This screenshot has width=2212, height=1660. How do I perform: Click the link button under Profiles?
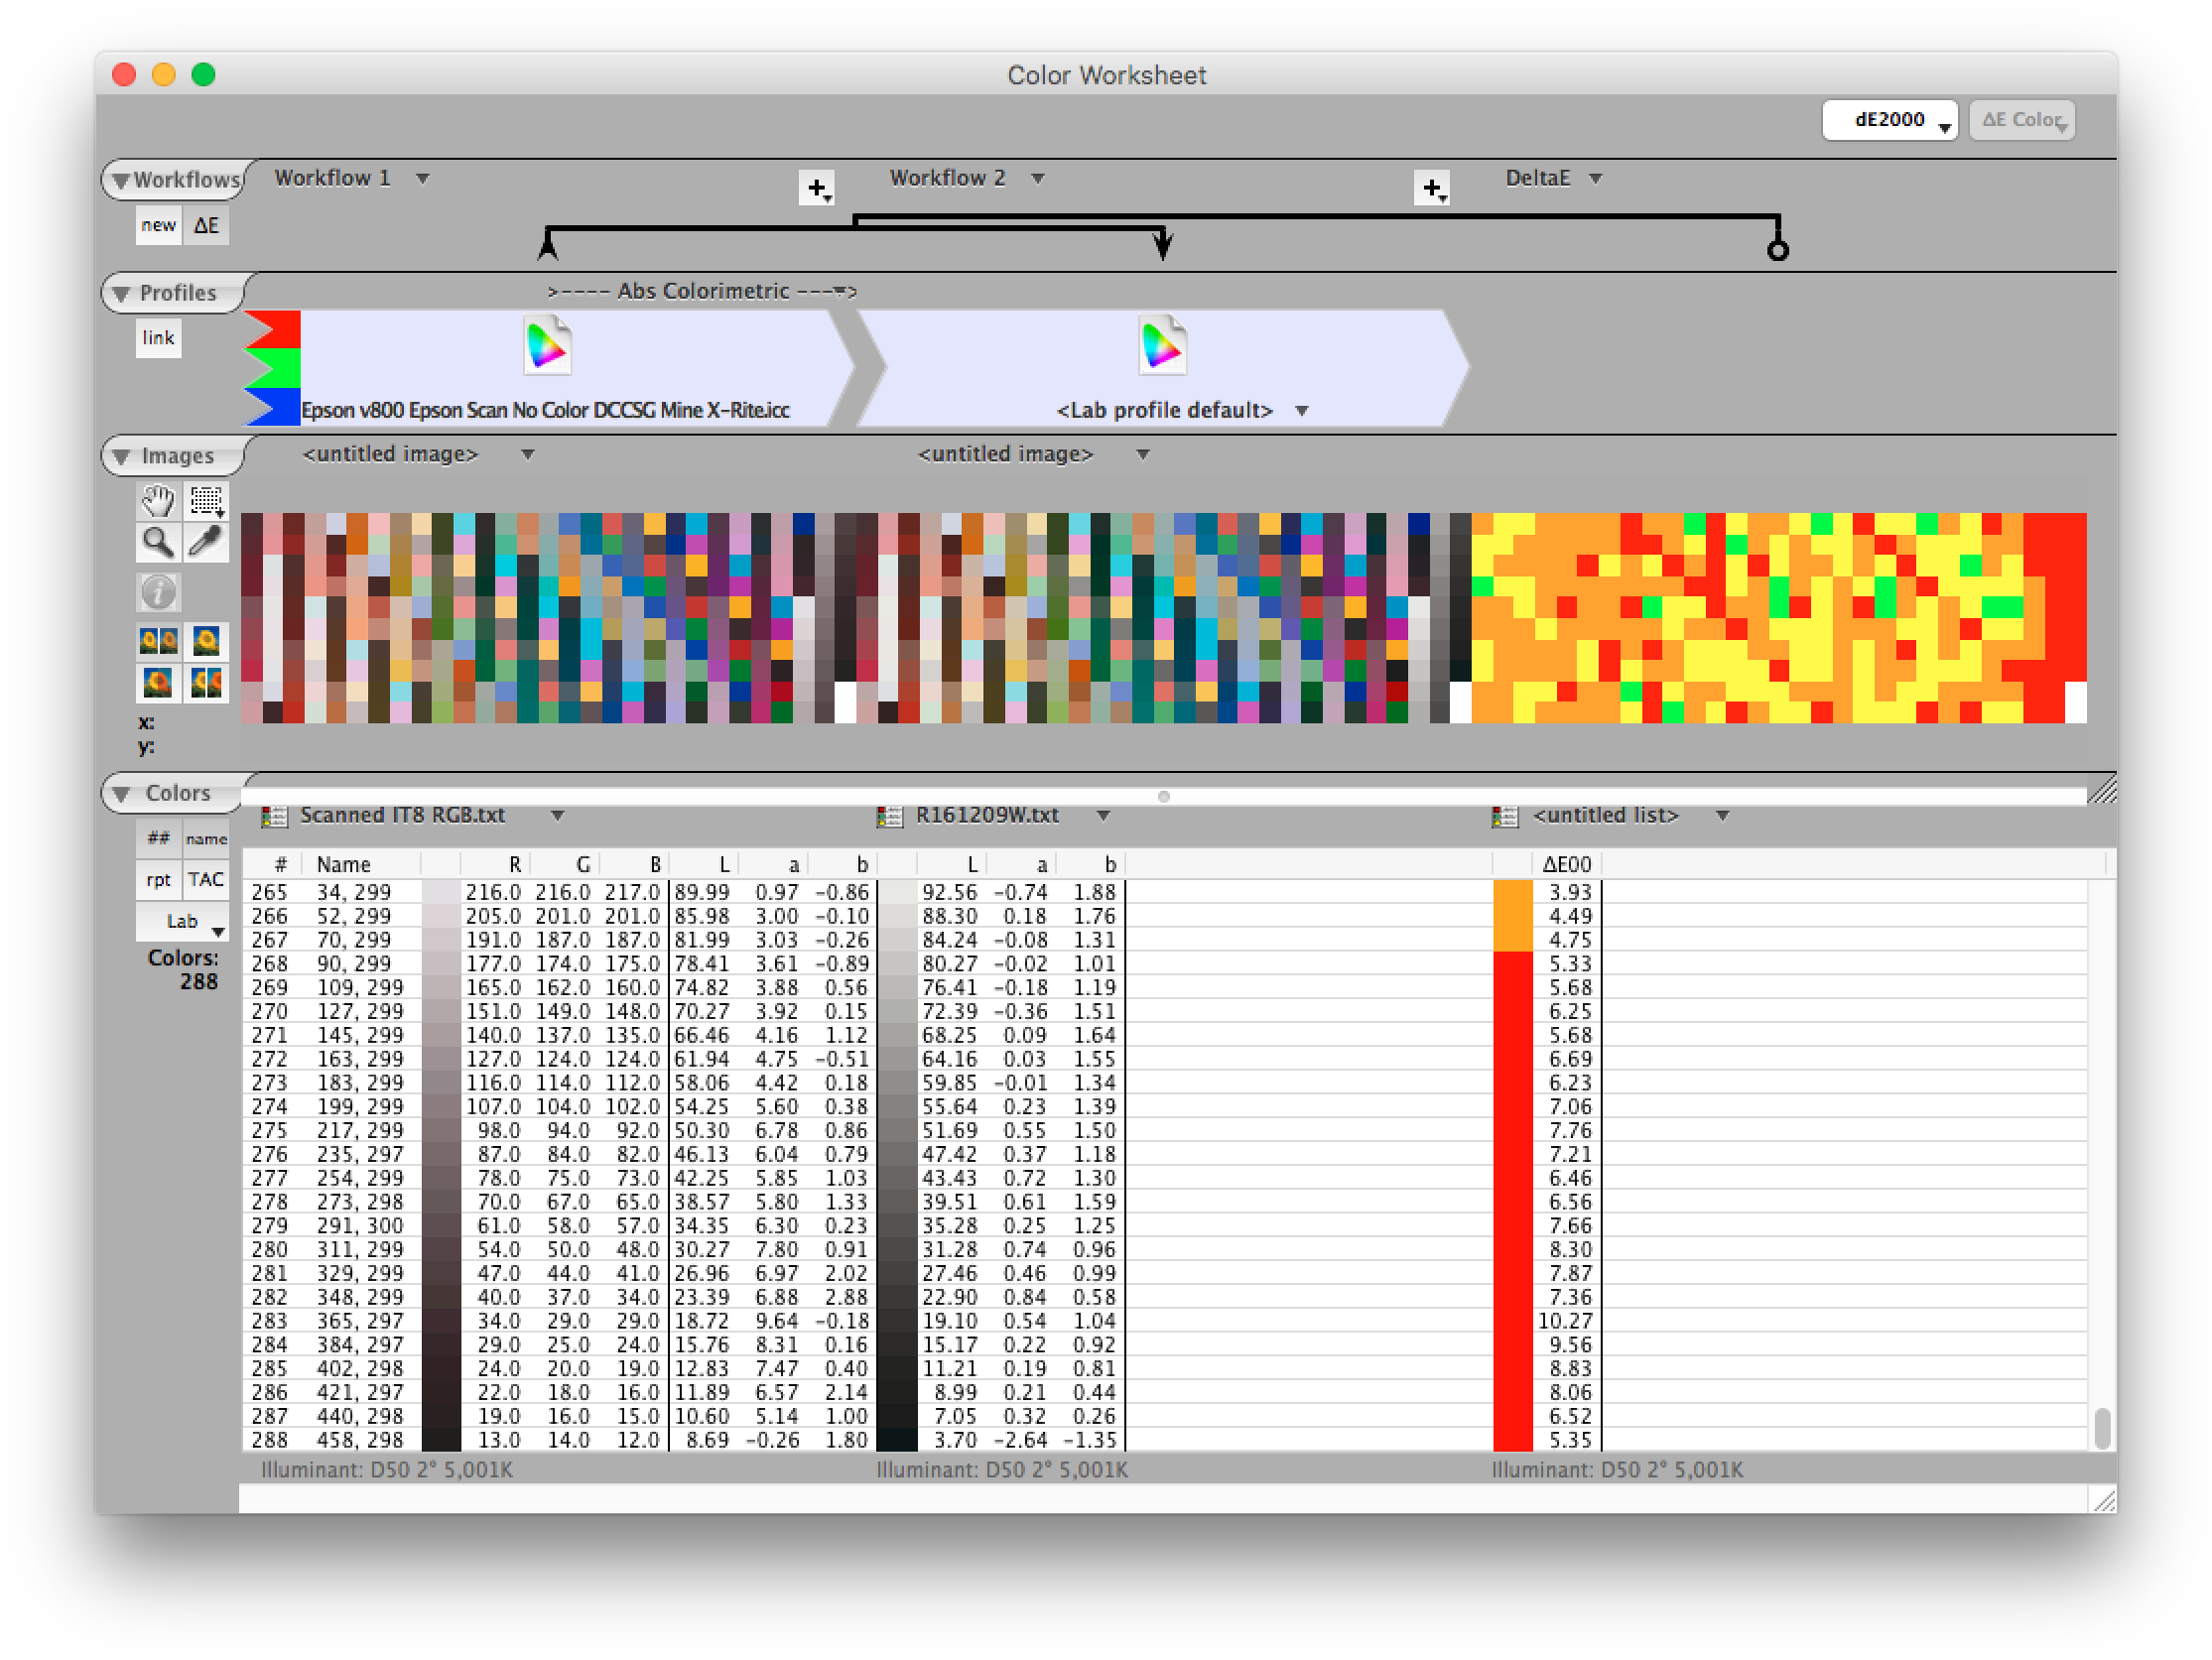click(158, 338)
